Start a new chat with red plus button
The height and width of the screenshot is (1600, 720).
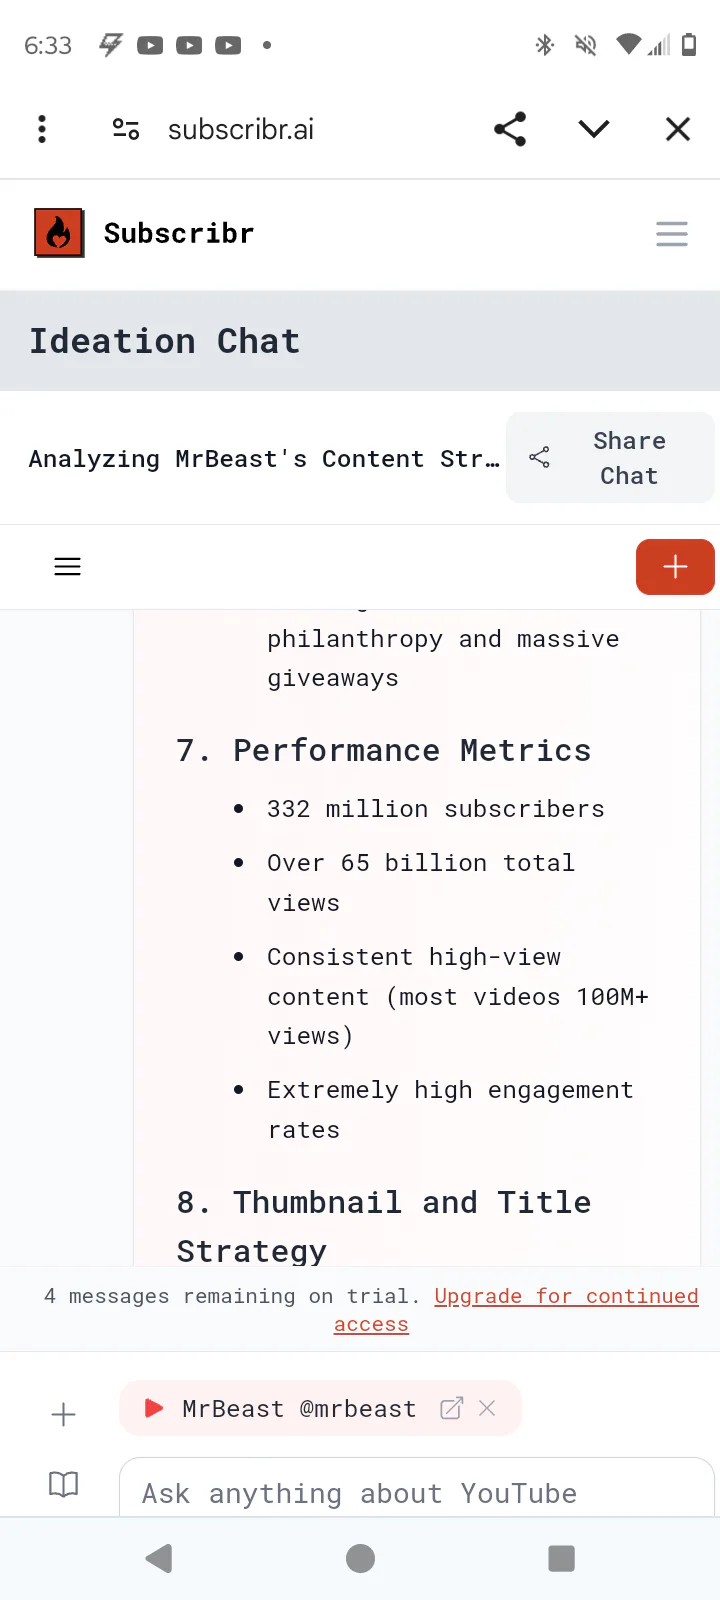[675, 567]
